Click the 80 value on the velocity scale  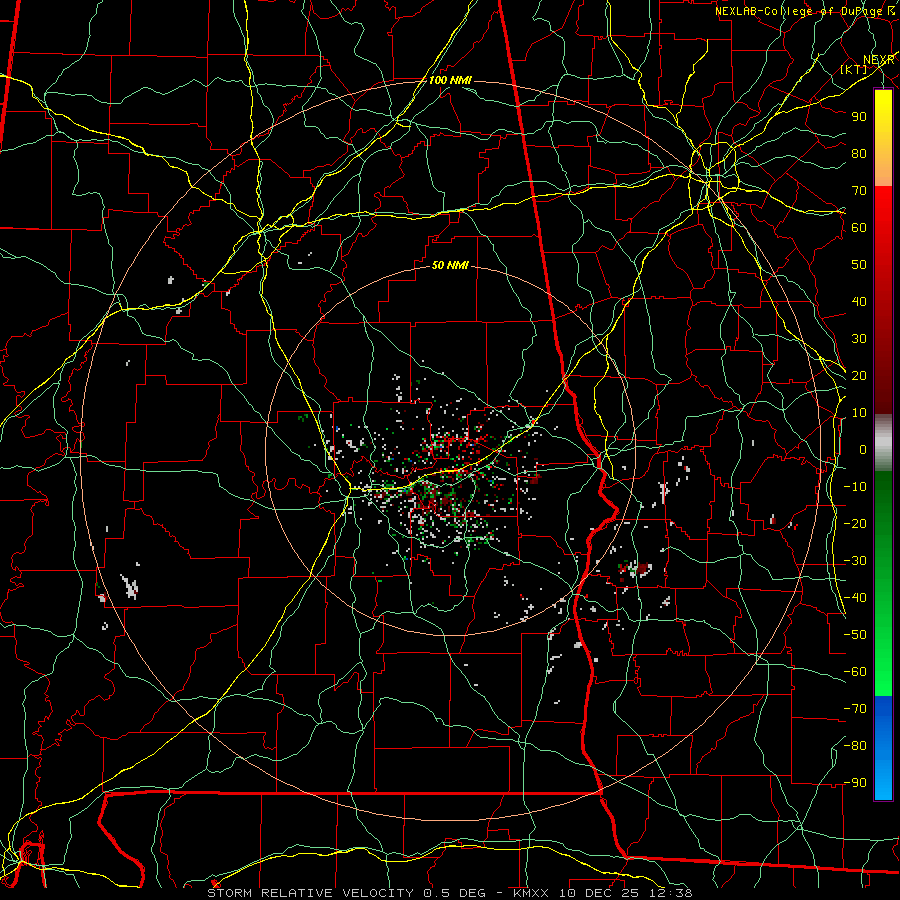point(859,153)
